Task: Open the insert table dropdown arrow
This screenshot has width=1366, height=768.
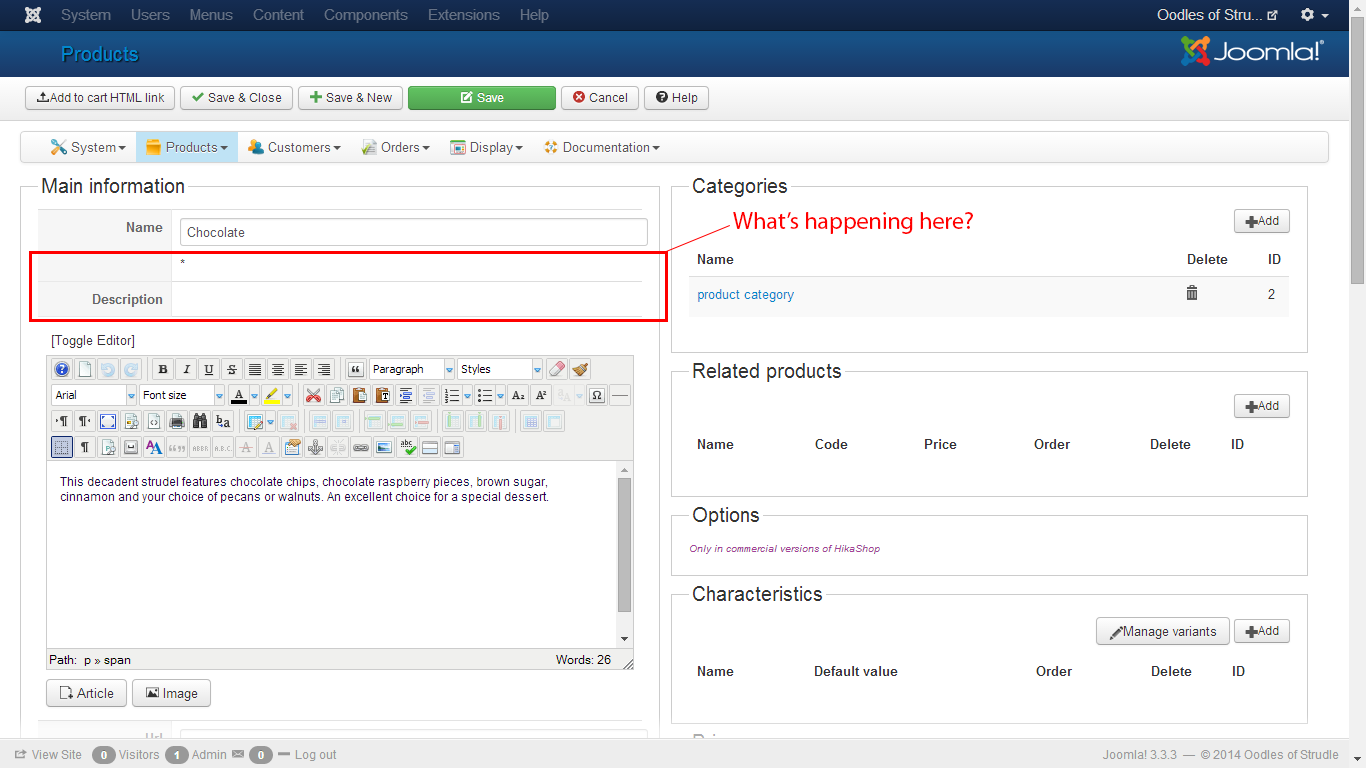Action: pyautogui.click(x=270, y=421)
